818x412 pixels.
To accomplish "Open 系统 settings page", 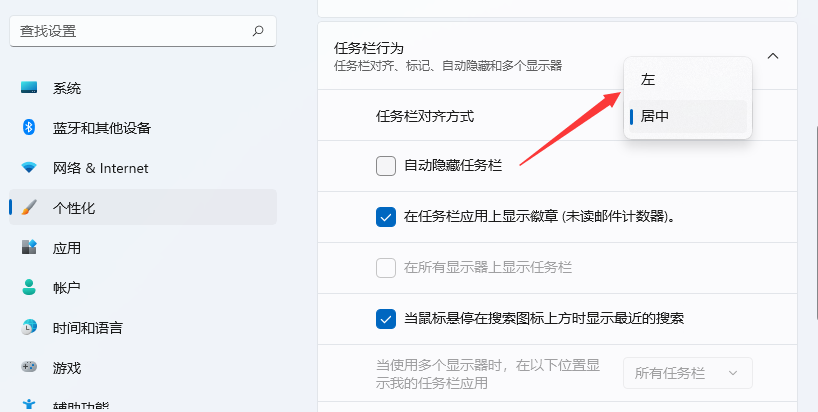I will (x=67, y=88).
